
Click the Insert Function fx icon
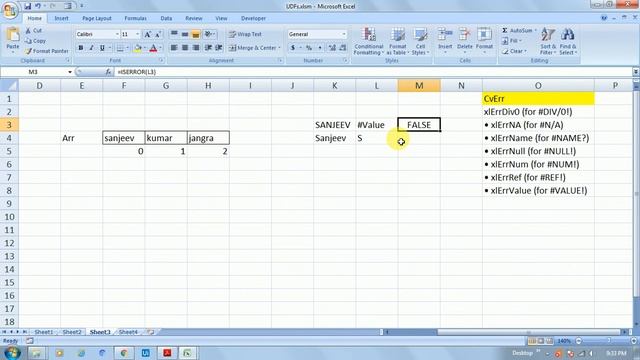pos(108,72)
